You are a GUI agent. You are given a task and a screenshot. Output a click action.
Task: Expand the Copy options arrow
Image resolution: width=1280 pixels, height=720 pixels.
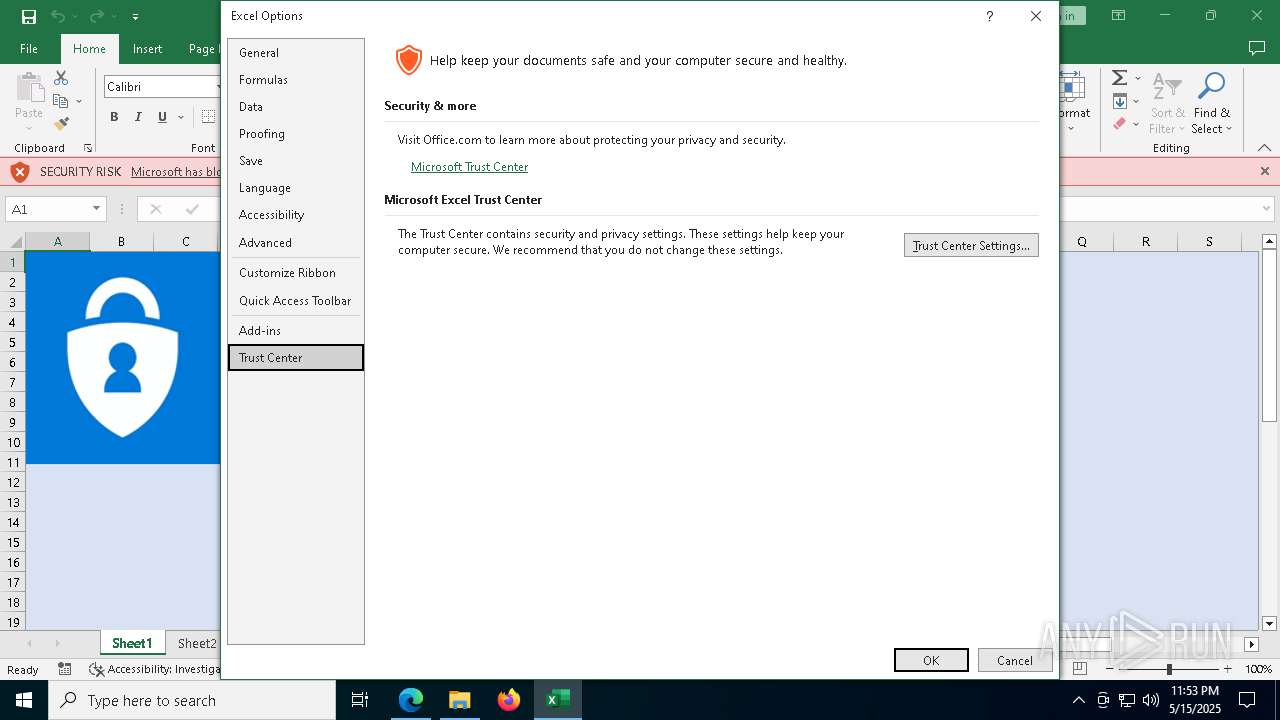tap(78, 102)
